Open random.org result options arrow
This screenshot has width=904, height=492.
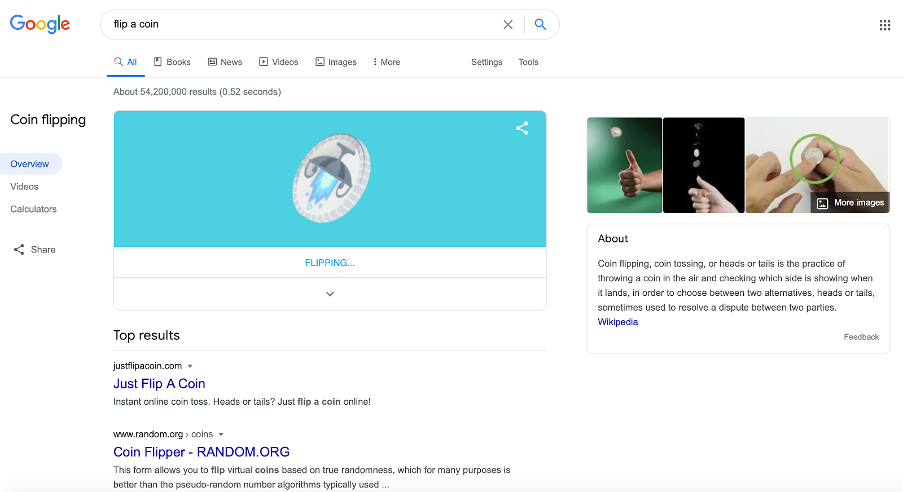click(221, 434)
